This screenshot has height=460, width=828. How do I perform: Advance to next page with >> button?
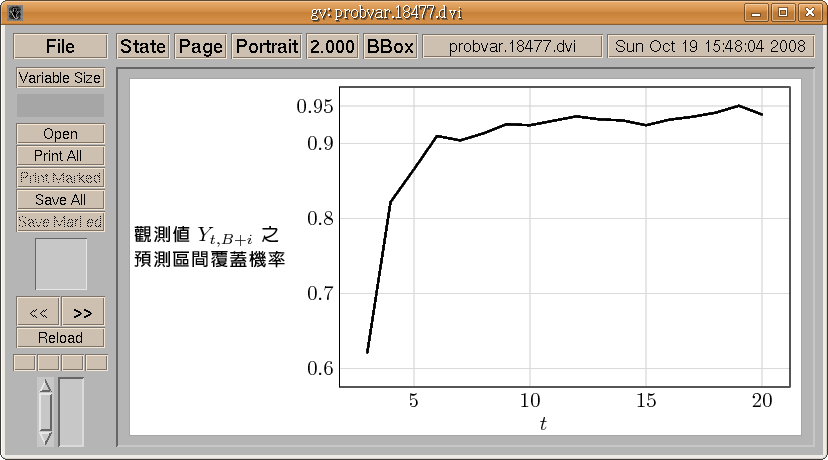pos(83,312)
